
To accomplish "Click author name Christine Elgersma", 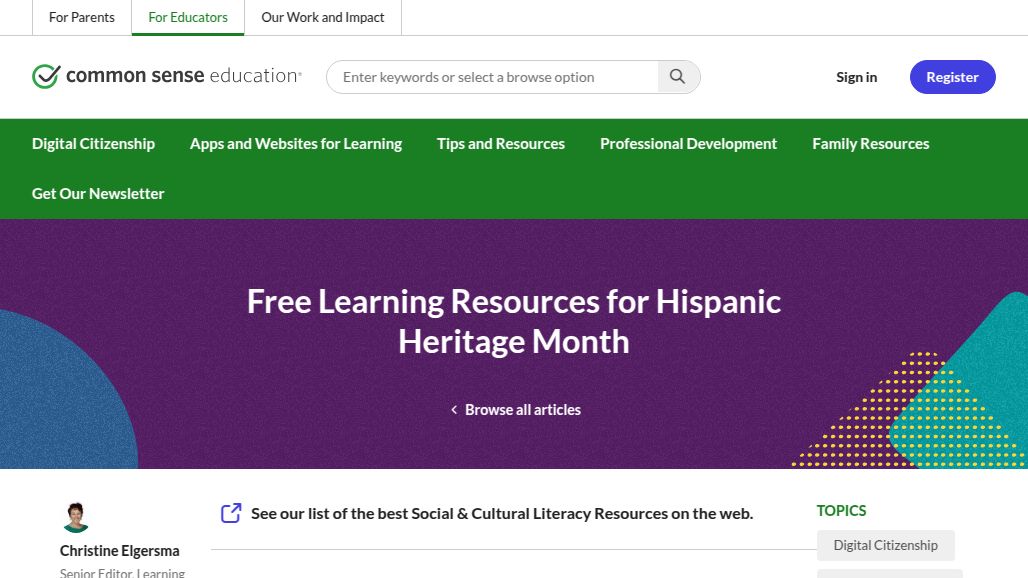I will [119, 550].
